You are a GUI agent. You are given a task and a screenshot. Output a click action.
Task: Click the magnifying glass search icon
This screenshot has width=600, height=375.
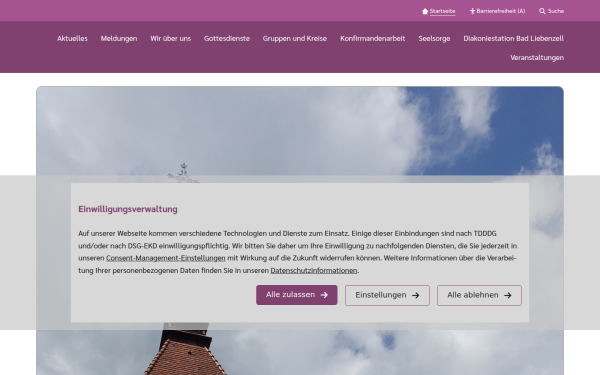(x=542, y=11)
